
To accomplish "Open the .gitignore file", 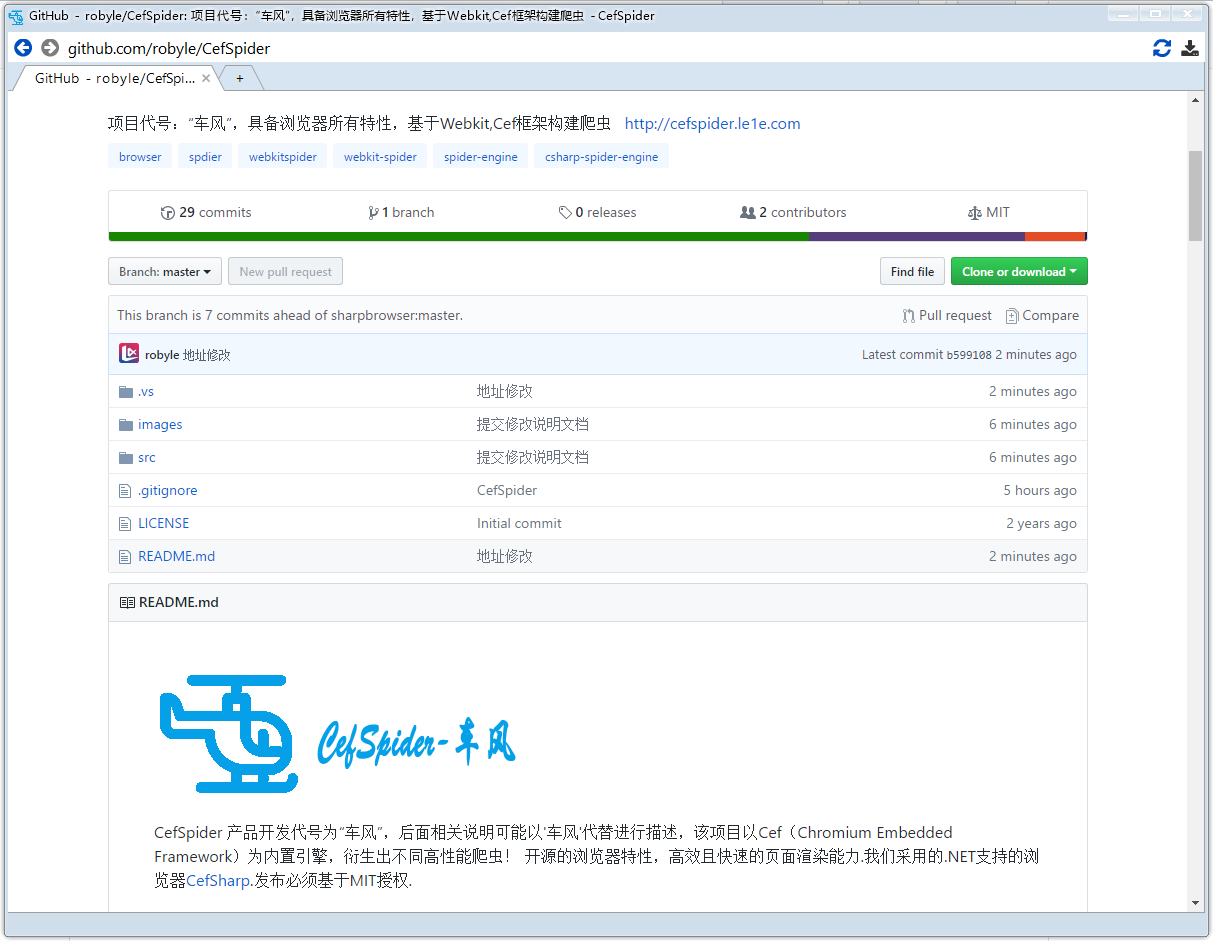I will pyautogui.click(x=168, y=490).
